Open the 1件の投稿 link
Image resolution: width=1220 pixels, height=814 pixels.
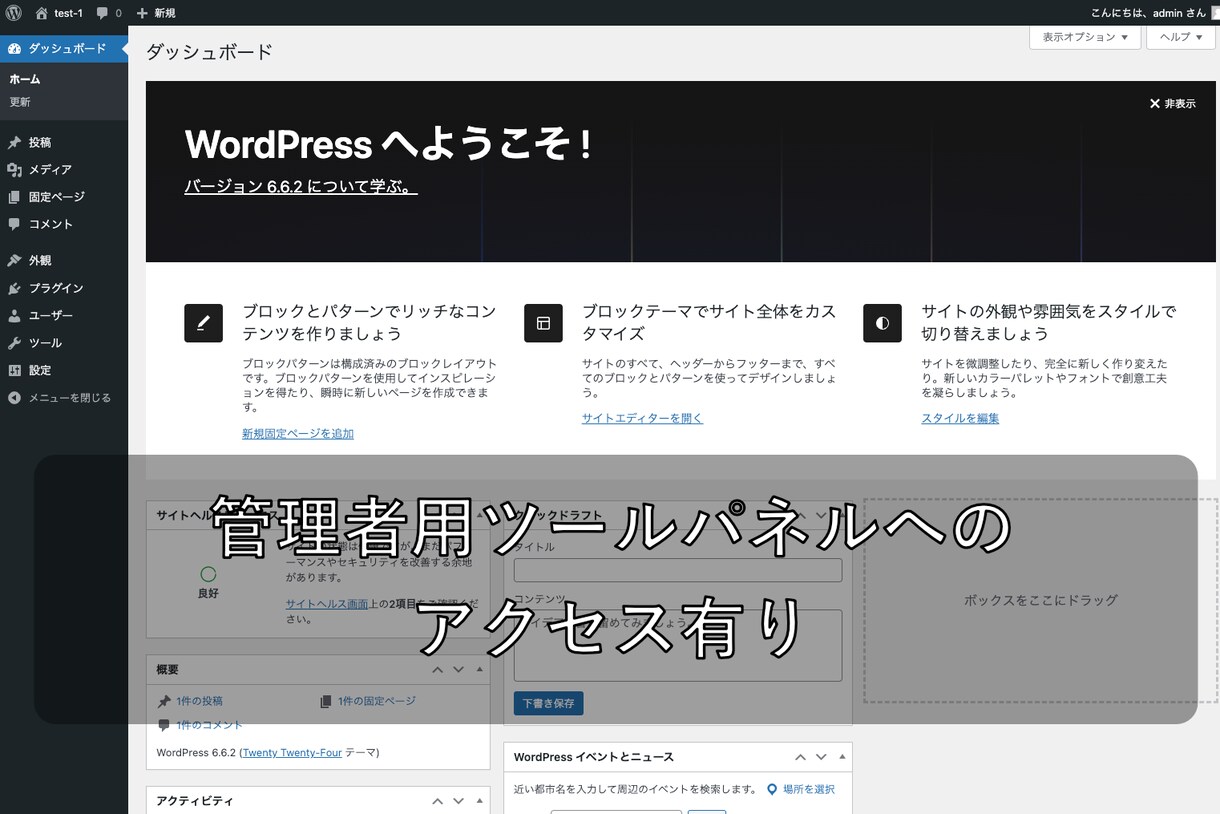[199, 701]
